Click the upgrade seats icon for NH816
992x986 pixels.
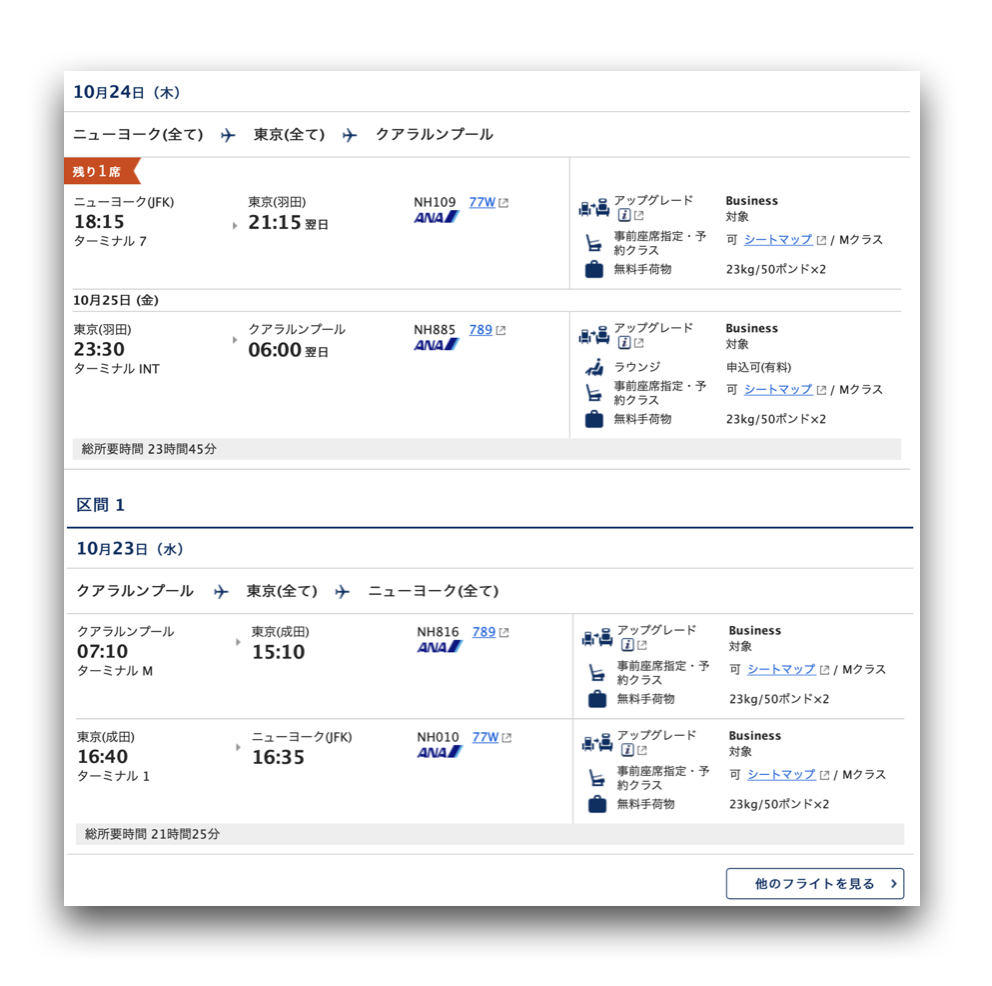click(x=597, y=638)
